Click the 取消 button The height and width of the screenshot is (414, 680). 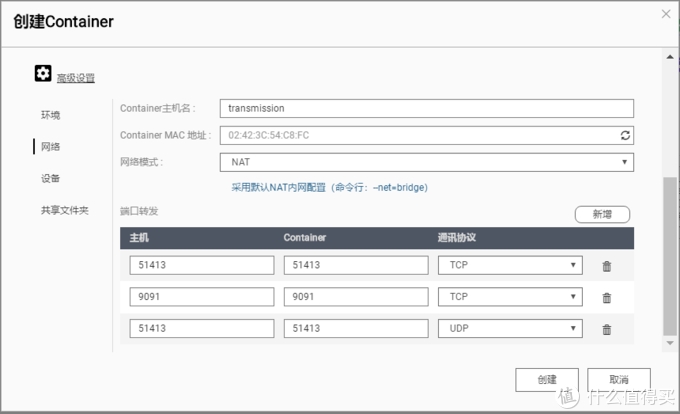tap(619, 380)
